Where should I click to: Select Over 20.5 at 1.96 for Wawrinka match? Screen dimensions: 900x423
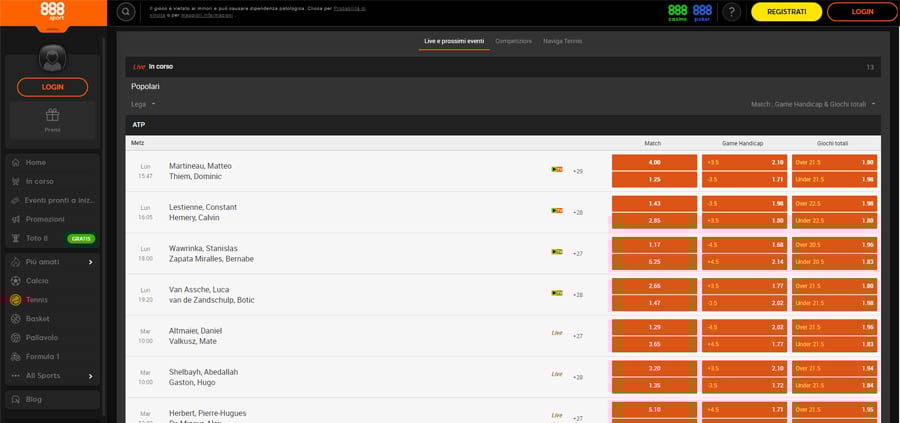click(x=835, y=245)
